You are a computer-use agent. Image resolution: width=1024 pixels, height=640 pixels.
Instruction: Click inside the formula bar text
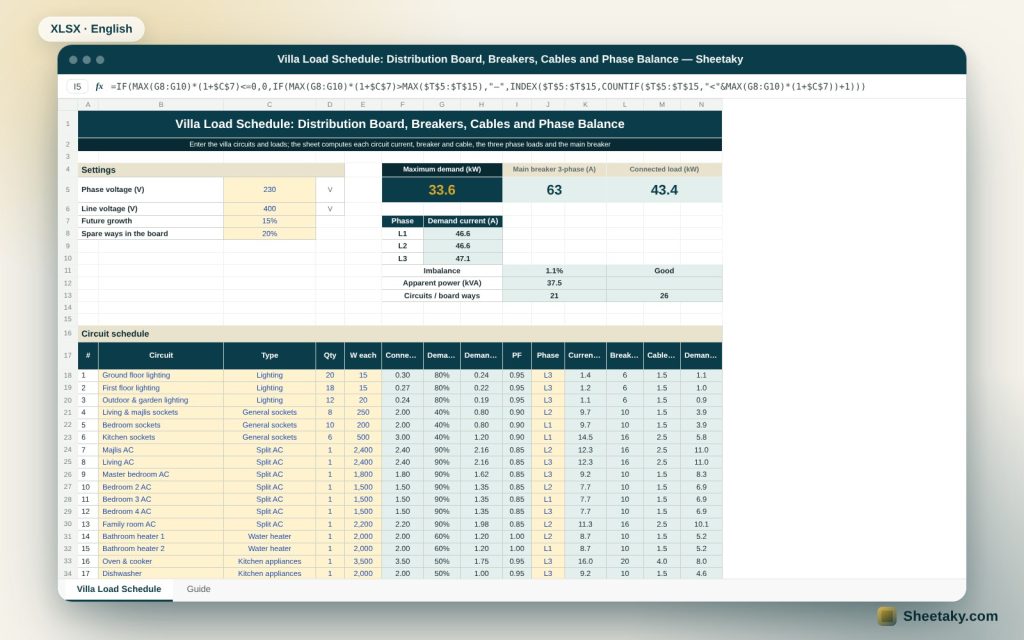click(488, 86)
